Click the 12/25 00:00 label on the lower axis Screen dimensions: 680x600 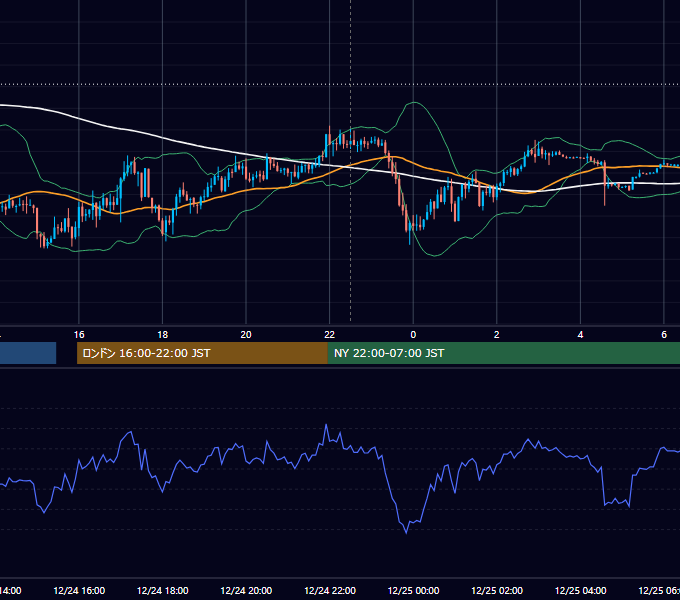413,590
